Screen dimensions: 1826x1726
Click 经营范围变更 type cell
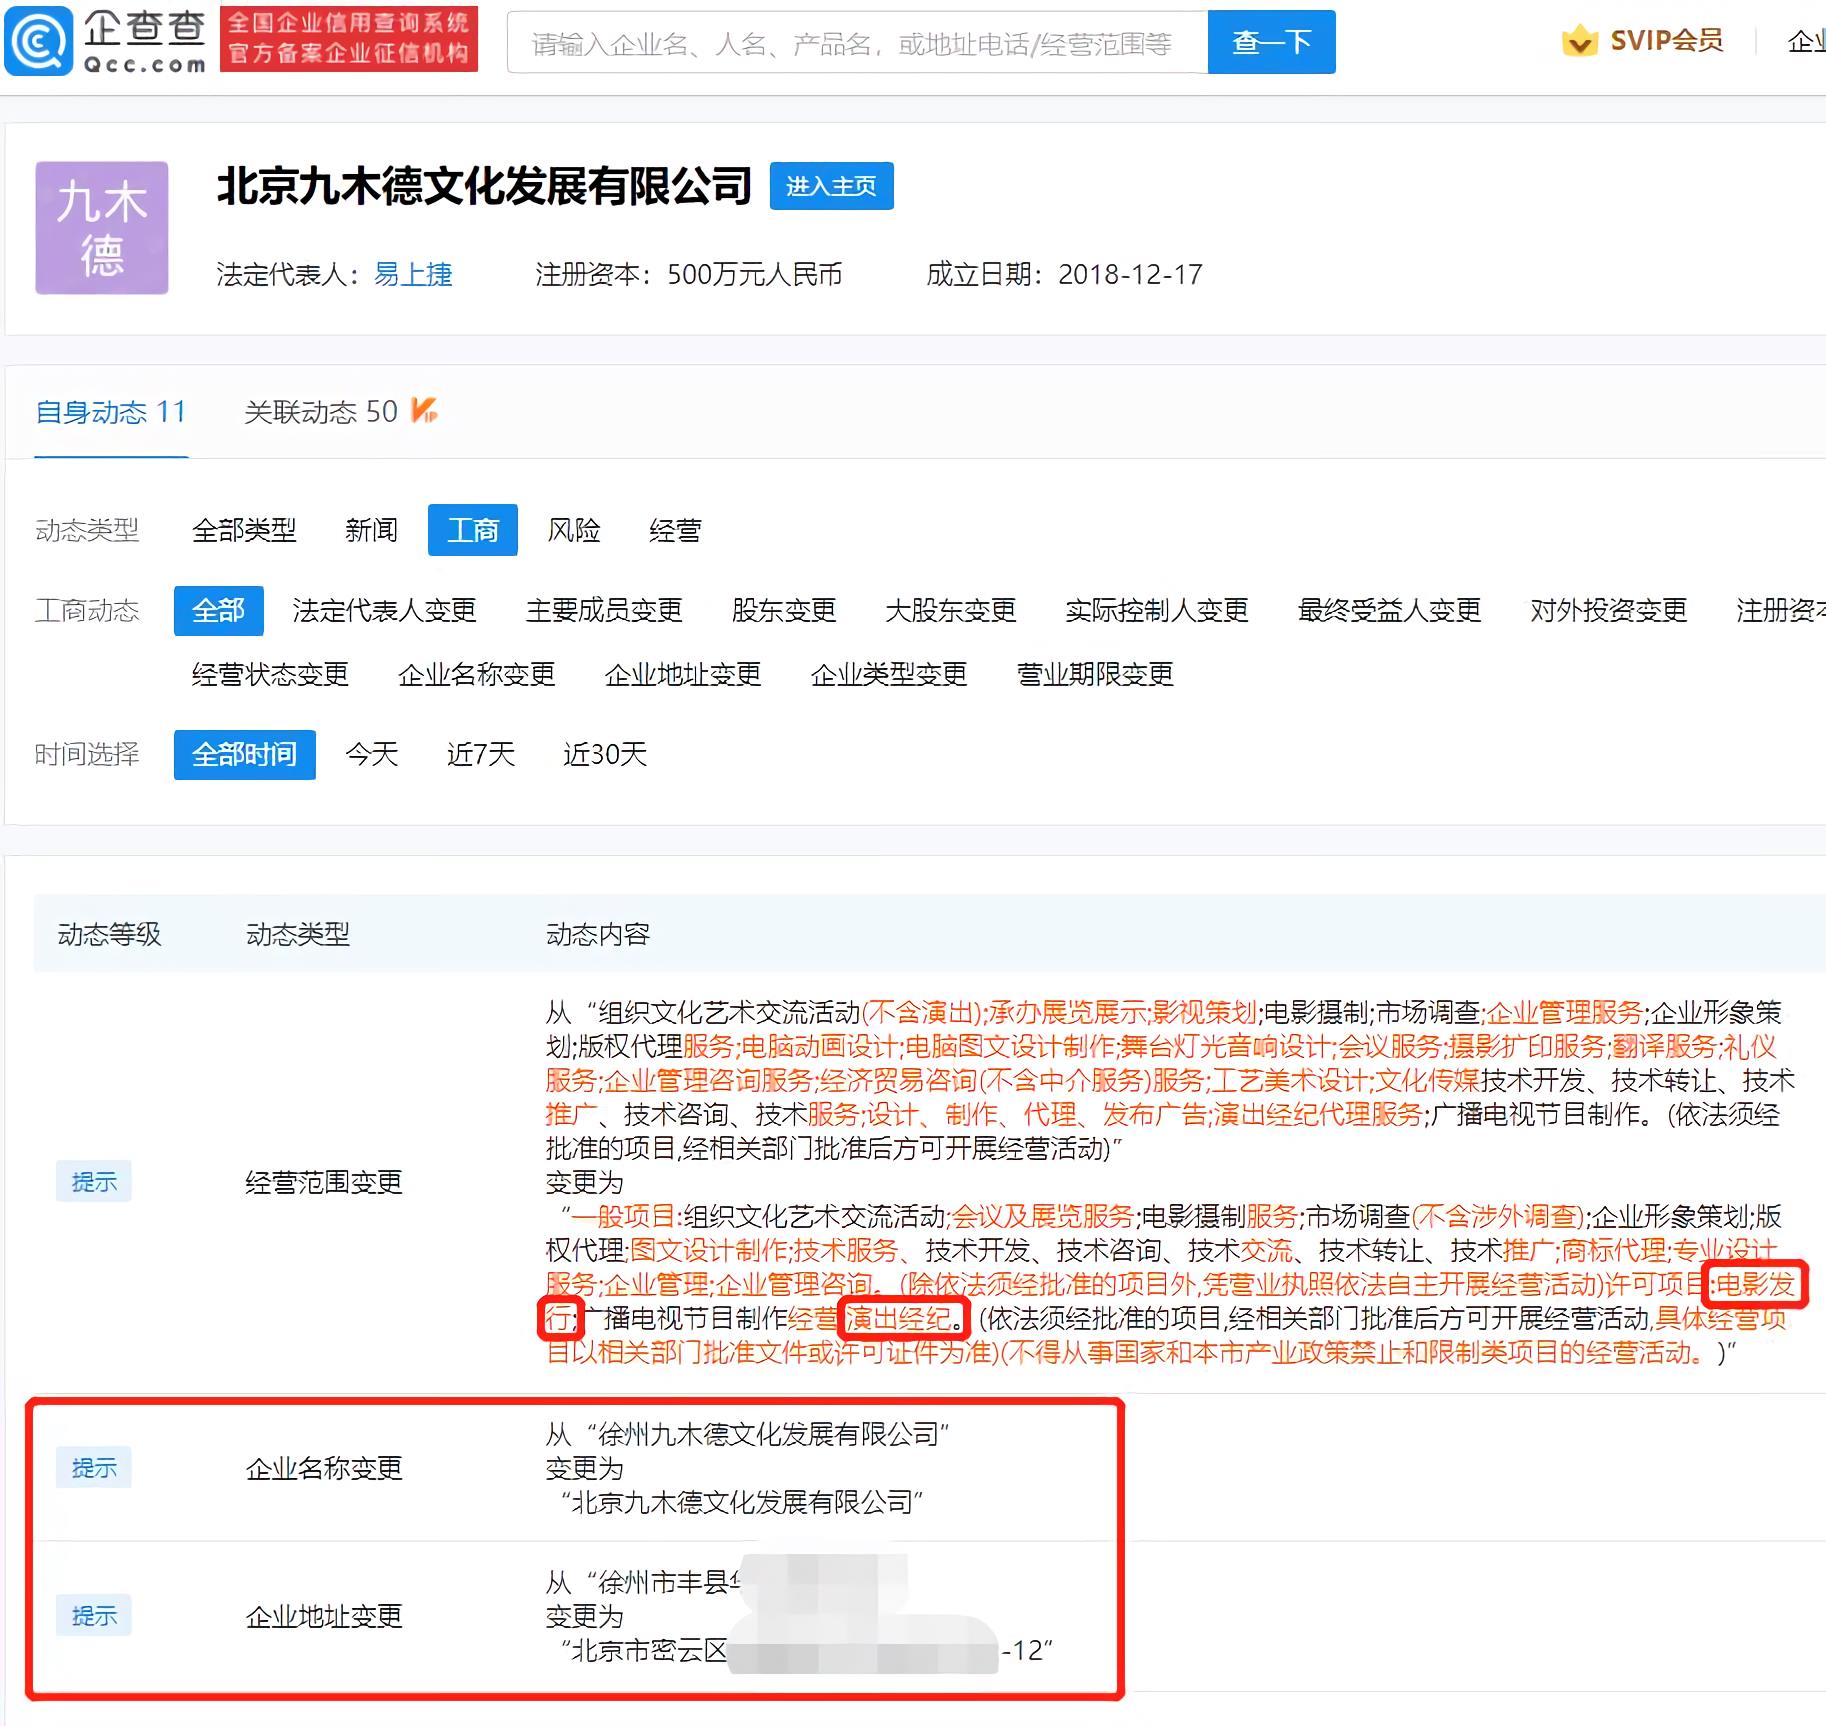click(324, 1183)
